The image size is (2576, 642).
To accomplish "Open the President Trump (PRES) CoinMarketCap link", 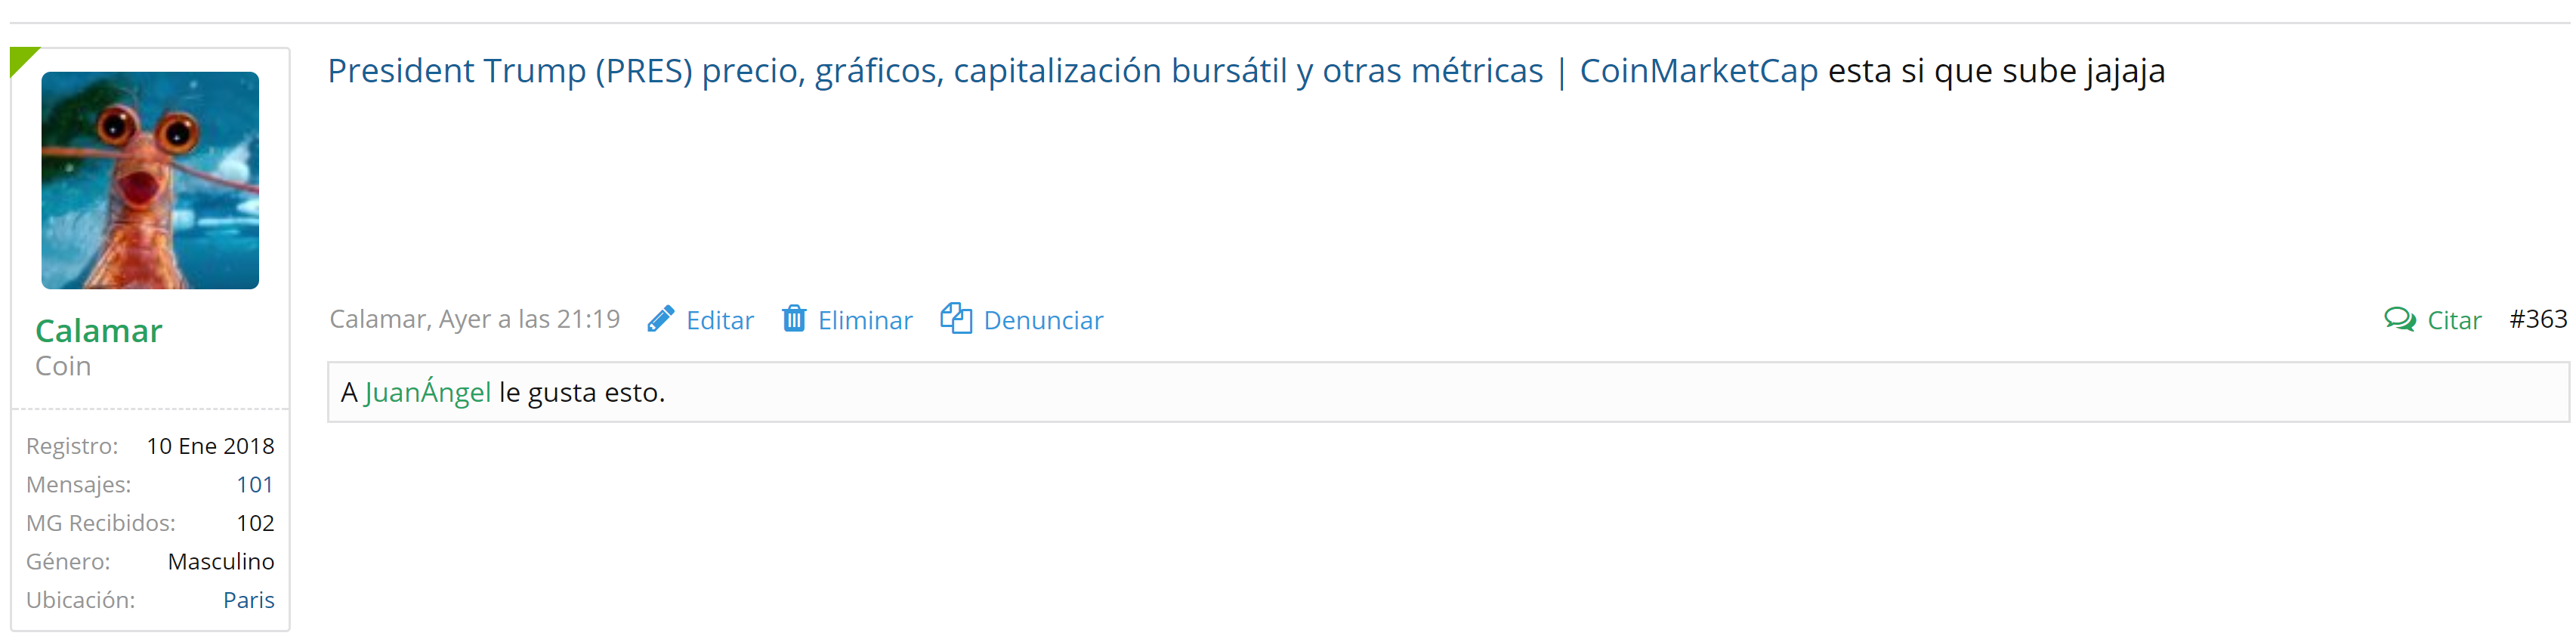I will (x=1072, y=71).
